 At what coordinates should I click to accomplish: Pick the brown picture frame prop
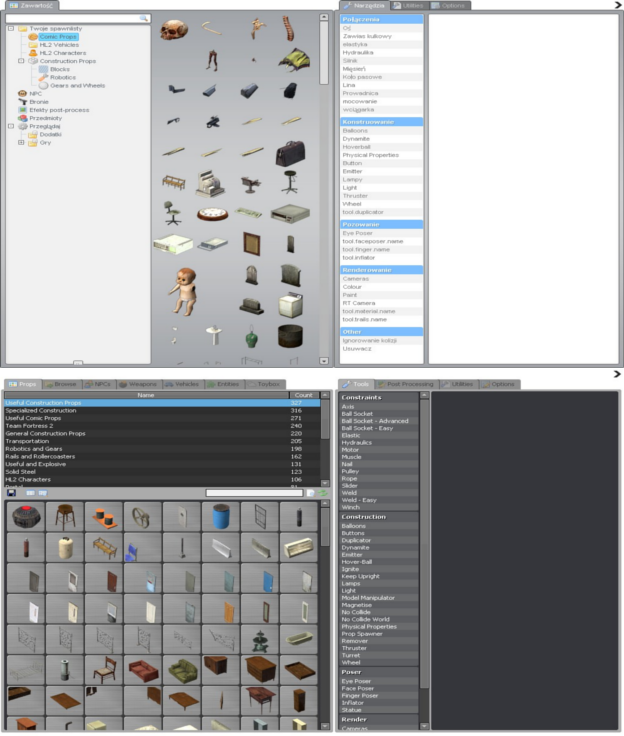coord(252,244)
